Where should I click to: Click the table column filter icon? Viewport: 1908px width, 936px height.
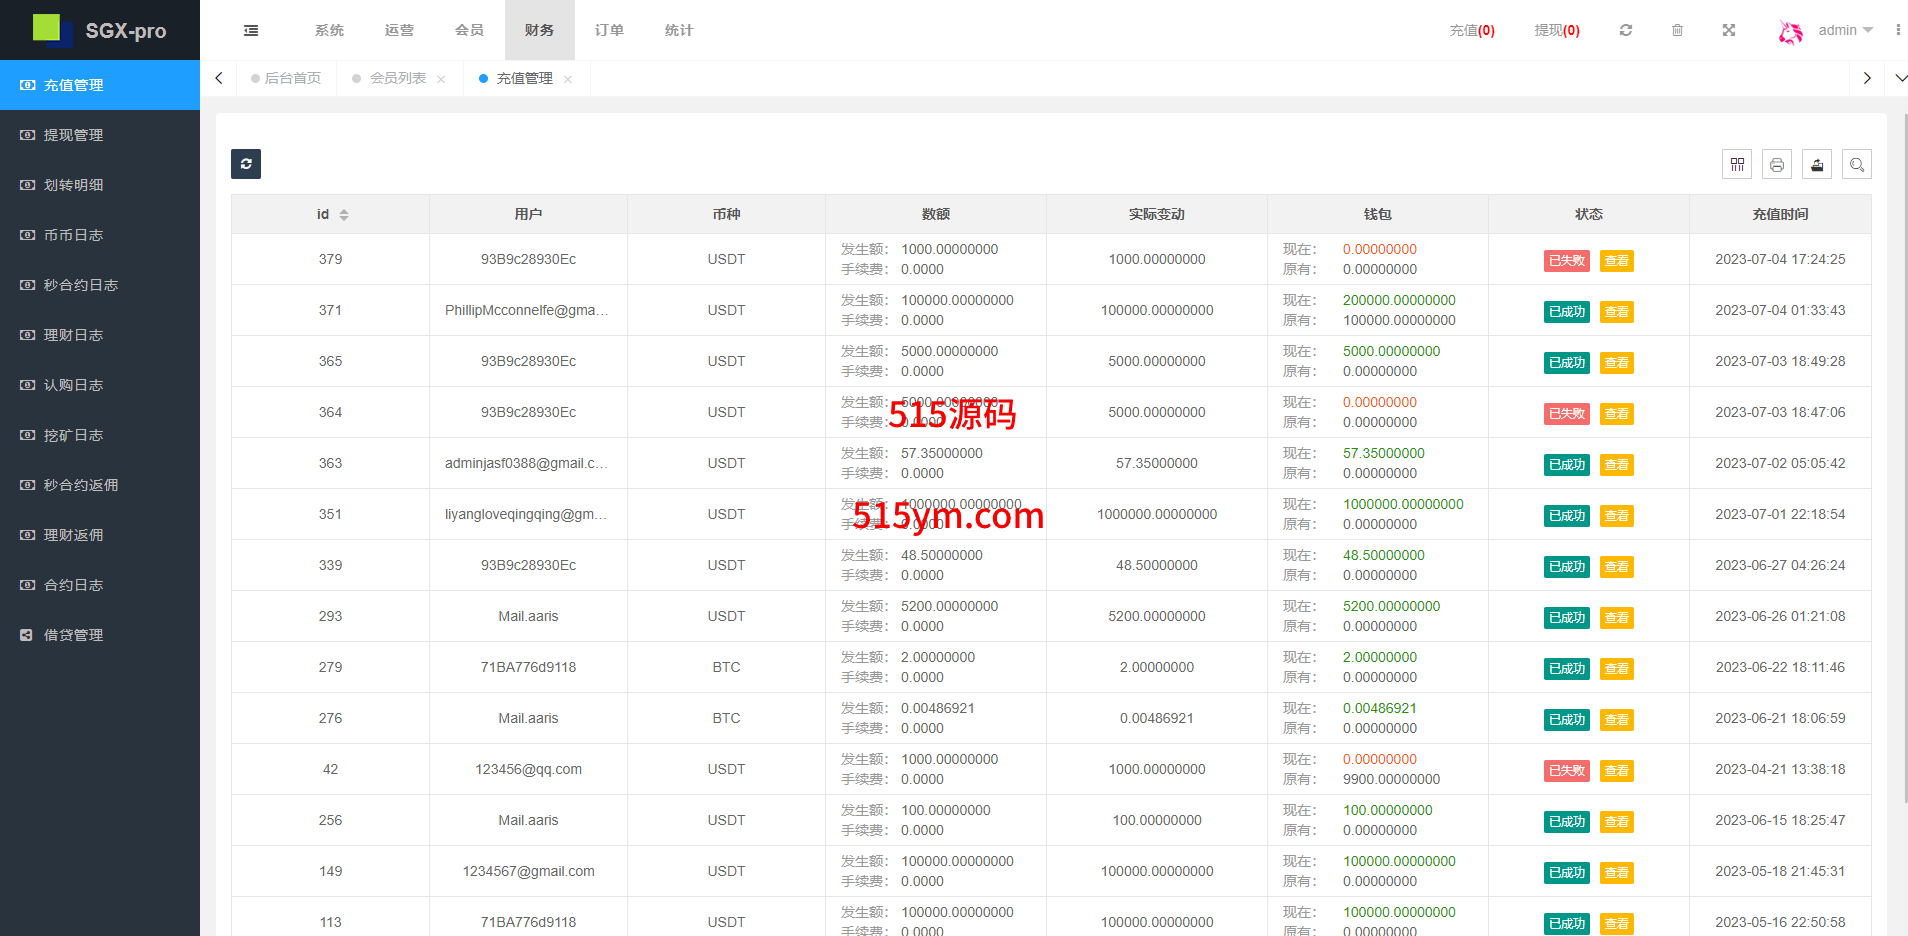(x=1737, y=165)
